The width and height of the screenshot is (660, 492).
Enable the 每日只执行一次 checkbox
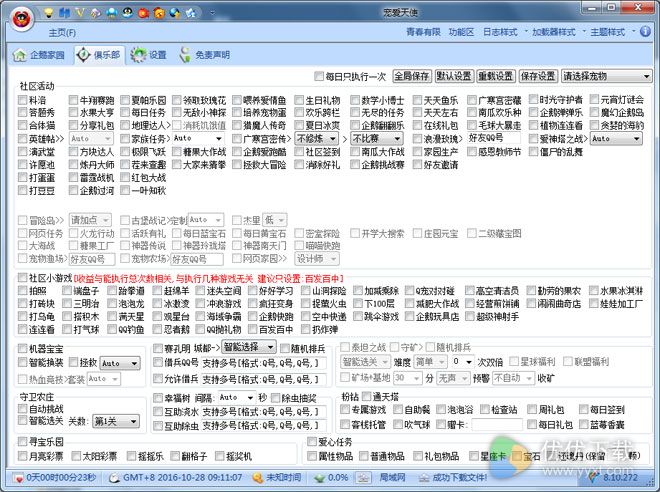(319, 76)
